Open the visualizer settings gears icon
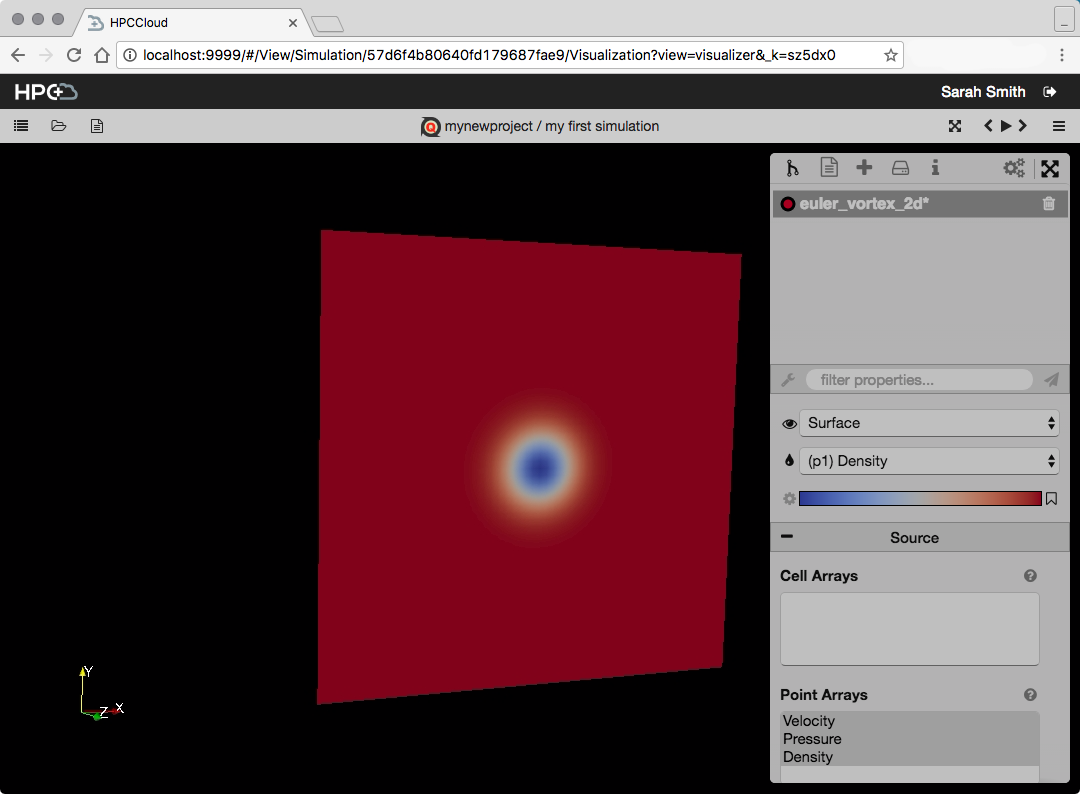Screen dimensions: 1080x794 (1014, 168)
